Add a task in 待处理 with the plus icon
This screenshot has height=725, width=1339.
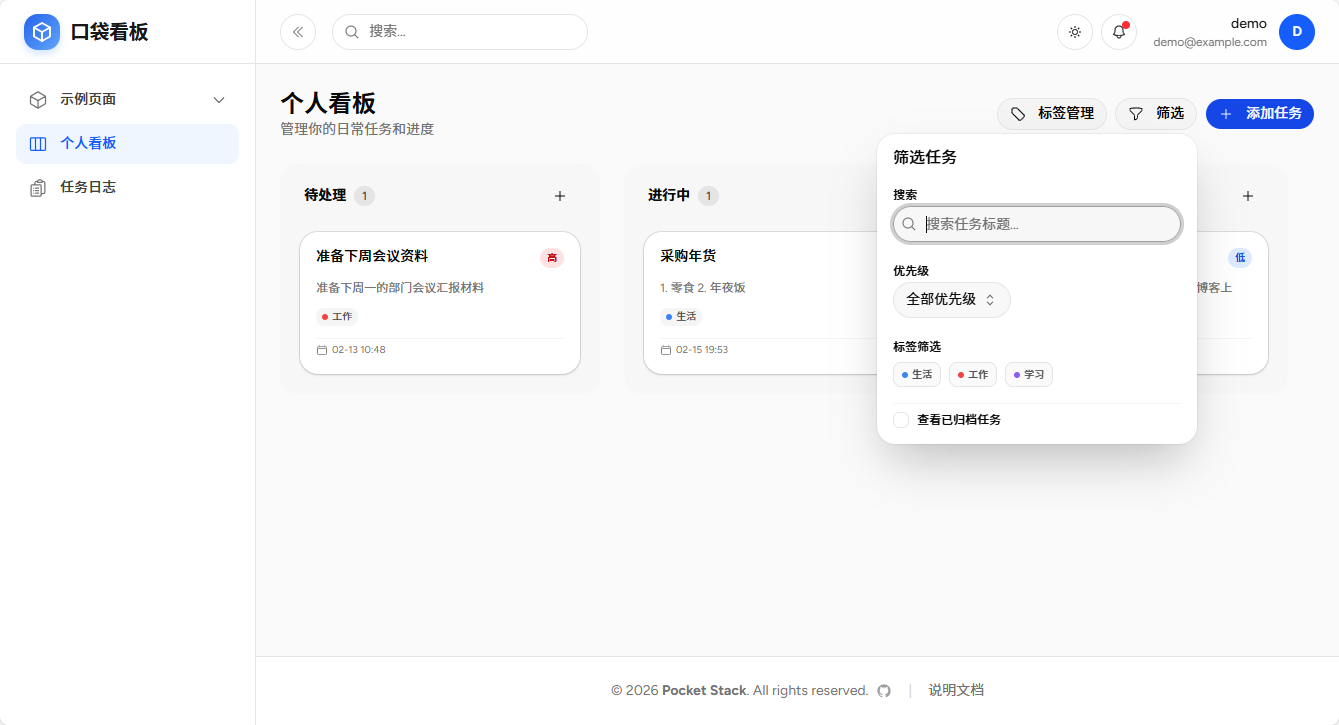pos(559,196)
